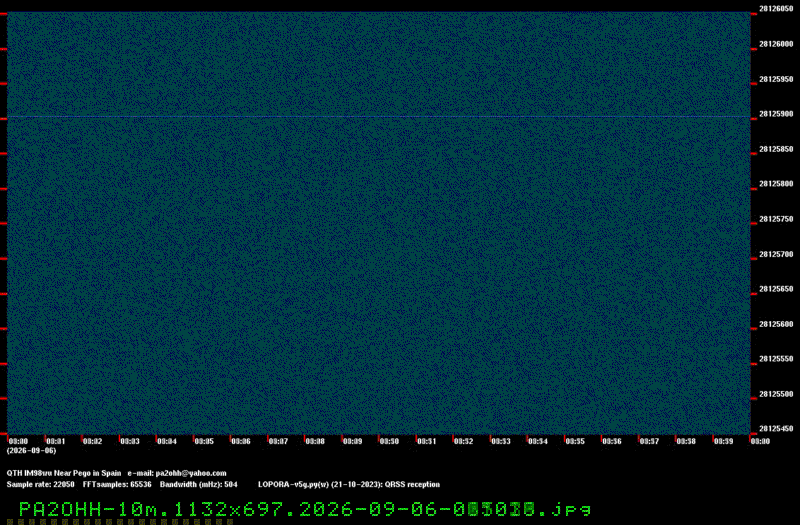Select the 28125700 frequency marker
Screen dimensions: 800x525
[x=776, y=255]
